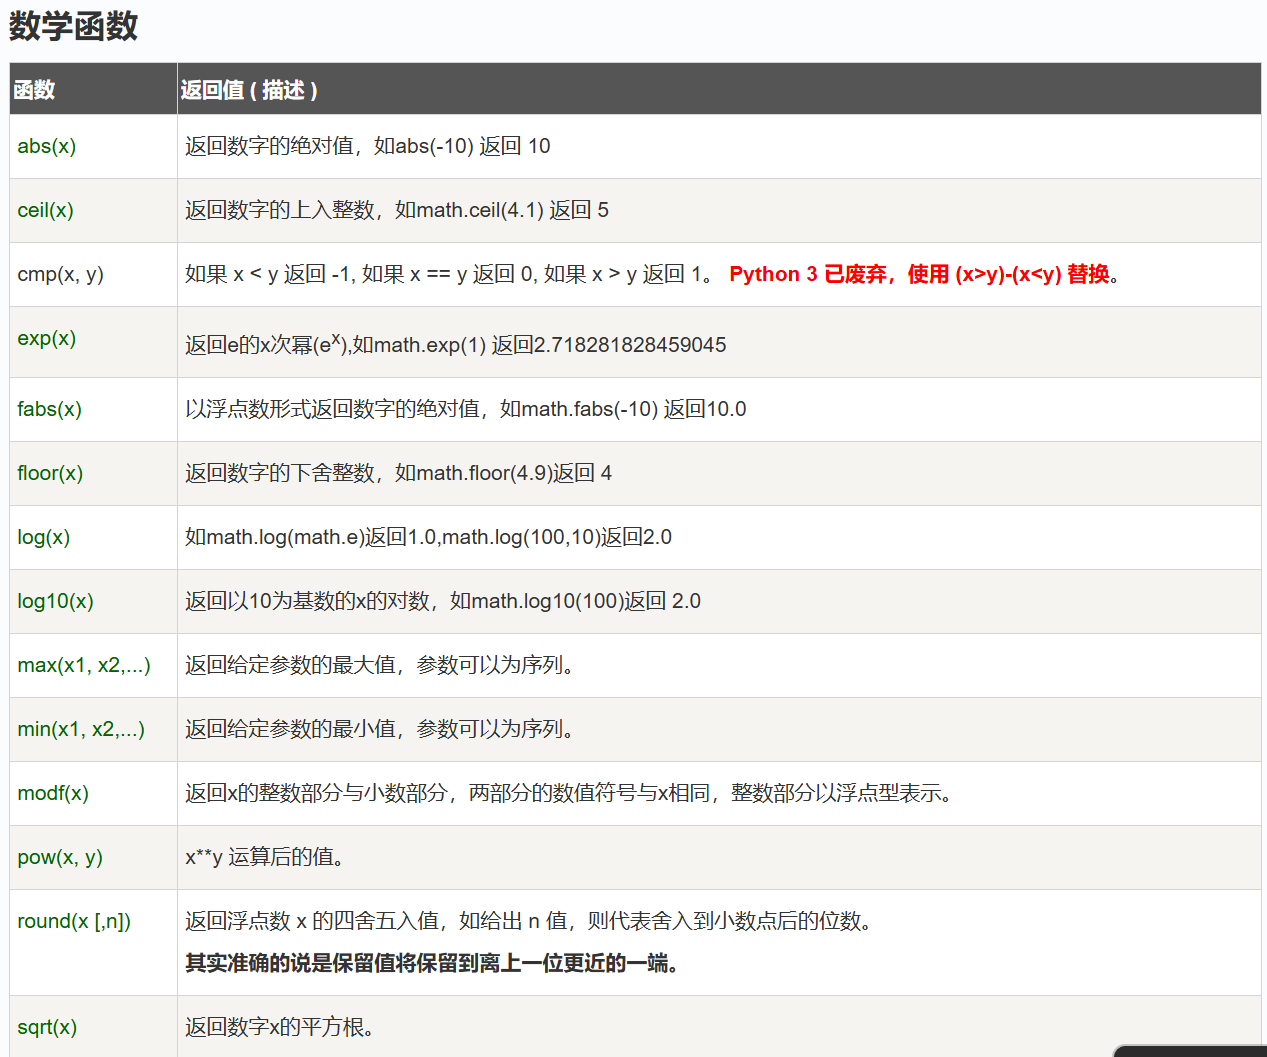The image size is (1267, 1057).
Task: Open the abs(x) function link
Action: (46, 146)
